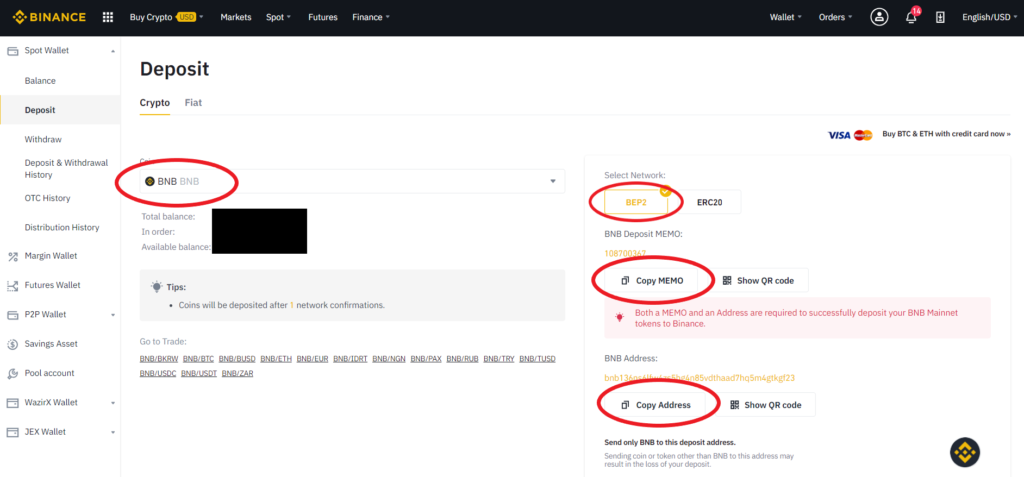Expand the WazirX Wallet arrow
The width and height of the screenshot is (1024, 477).
(x=112, y=403)
